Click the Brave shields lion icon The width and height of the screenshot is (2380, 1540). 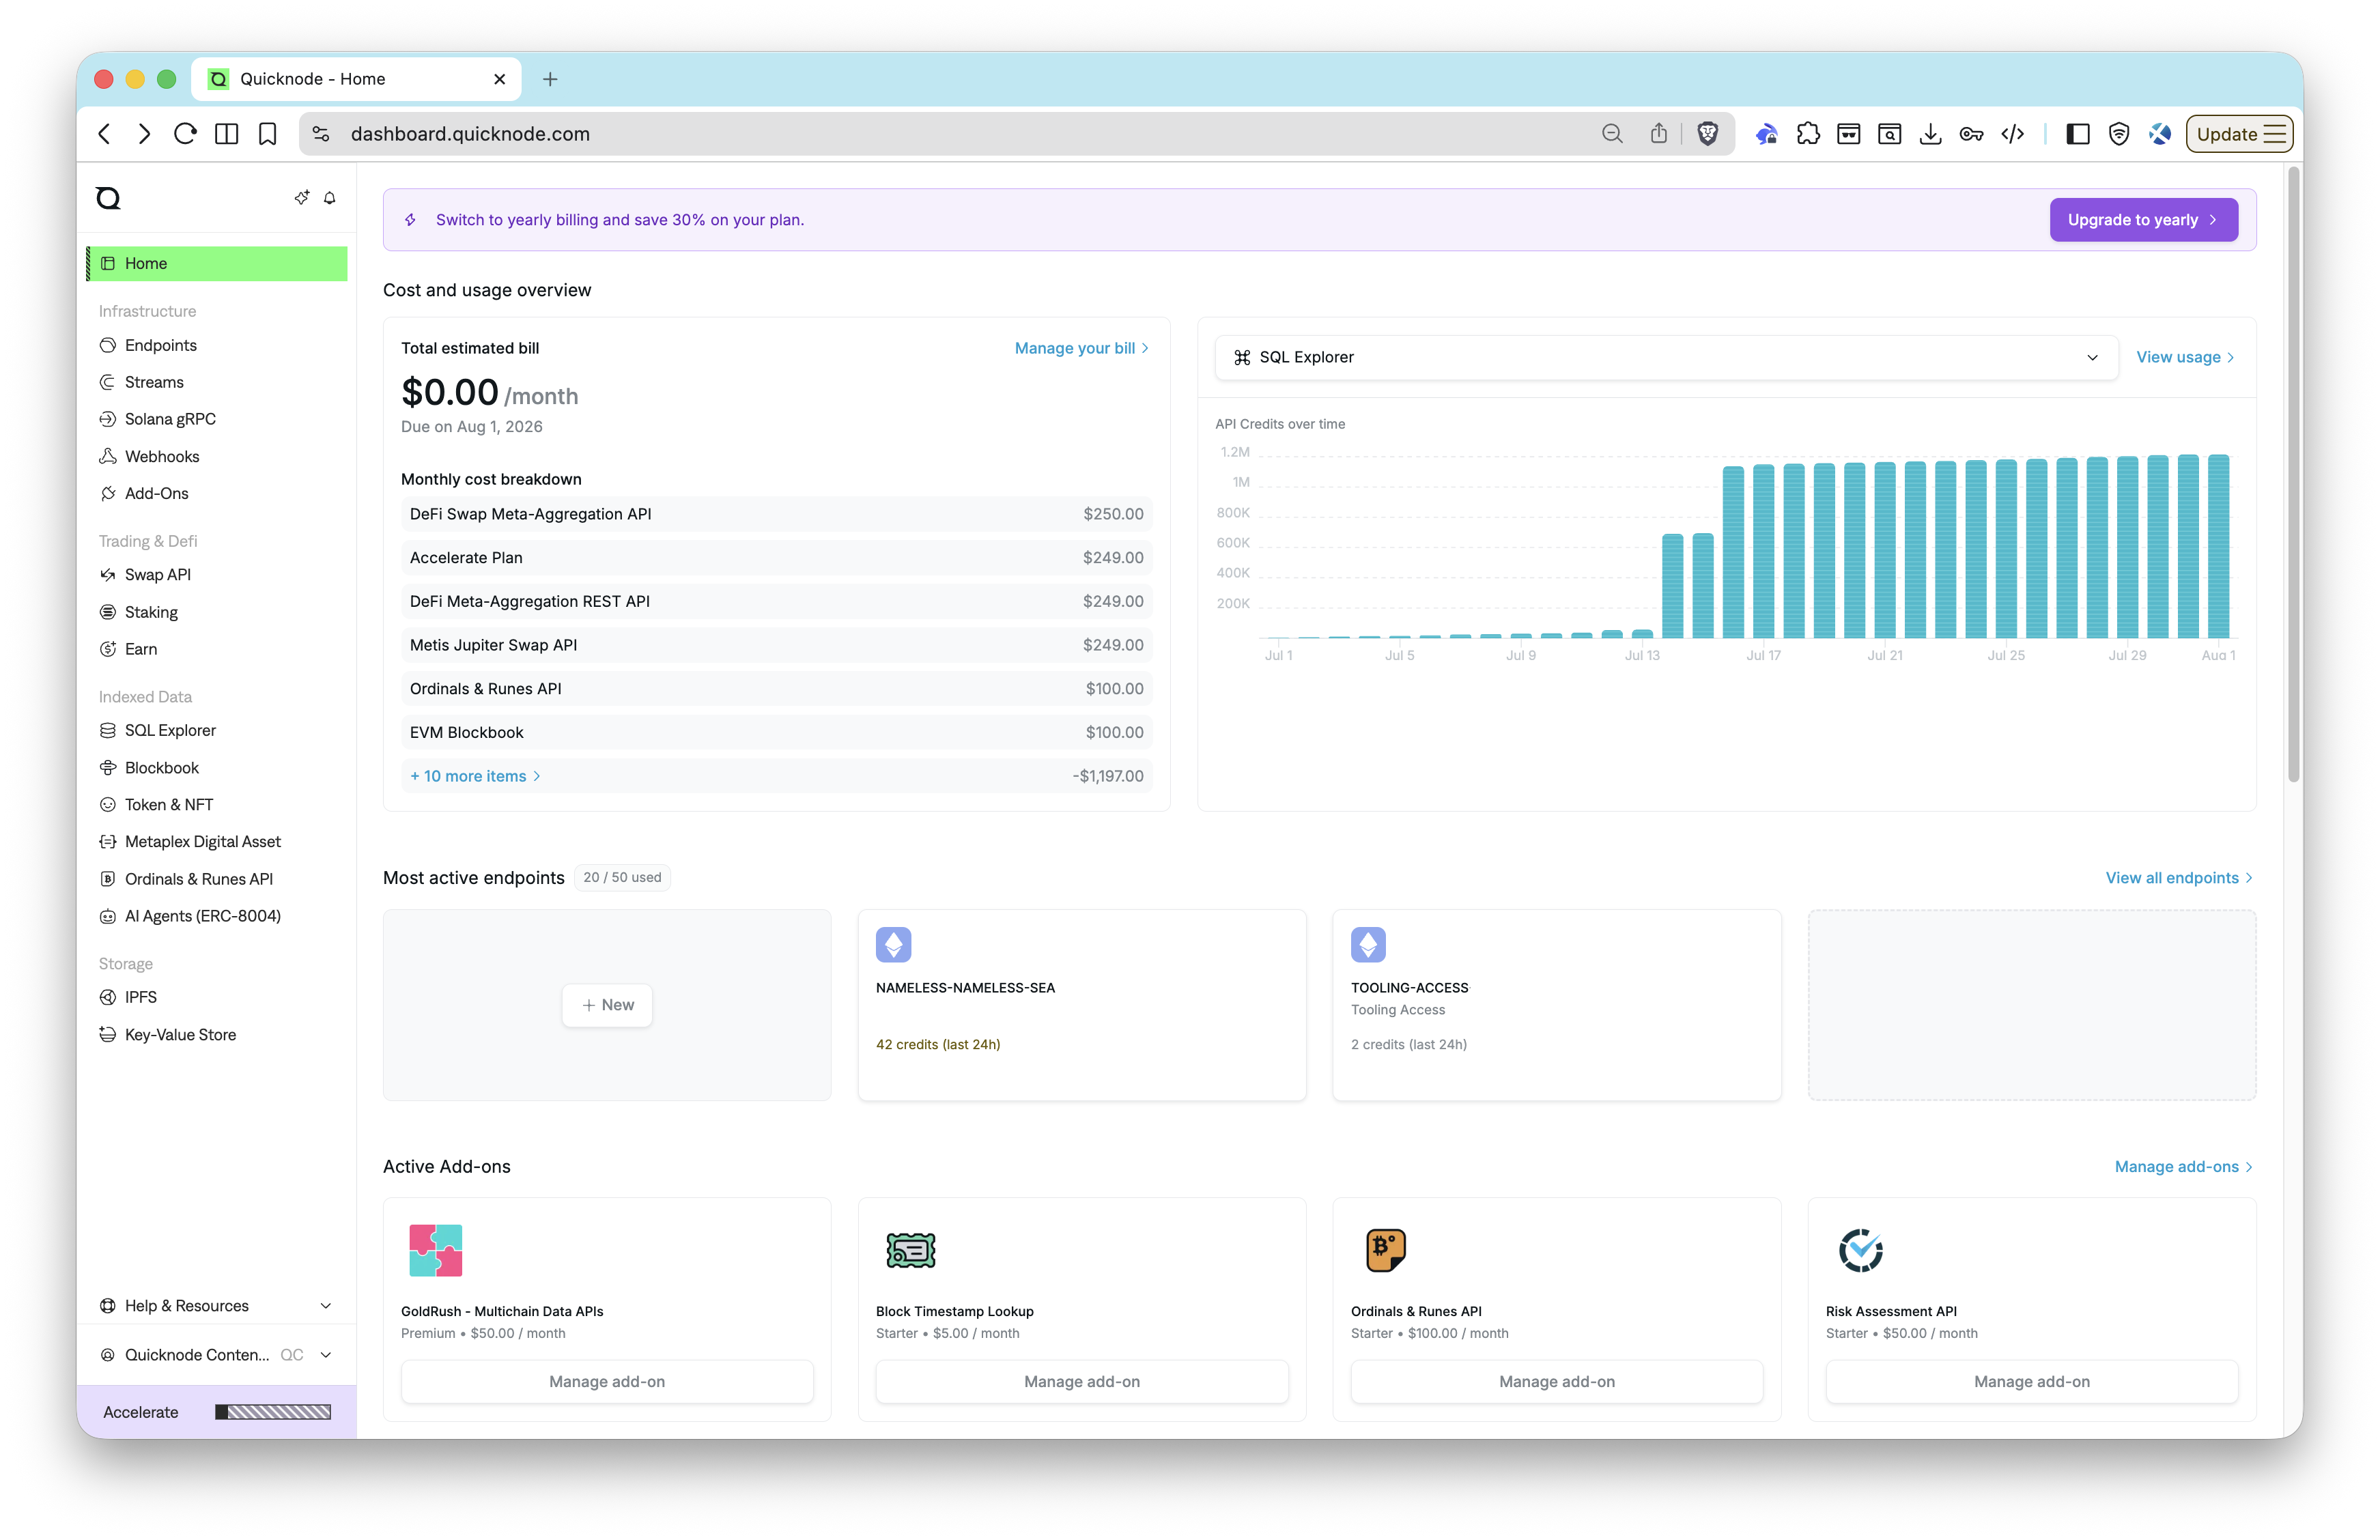[x=1708, y=134]
